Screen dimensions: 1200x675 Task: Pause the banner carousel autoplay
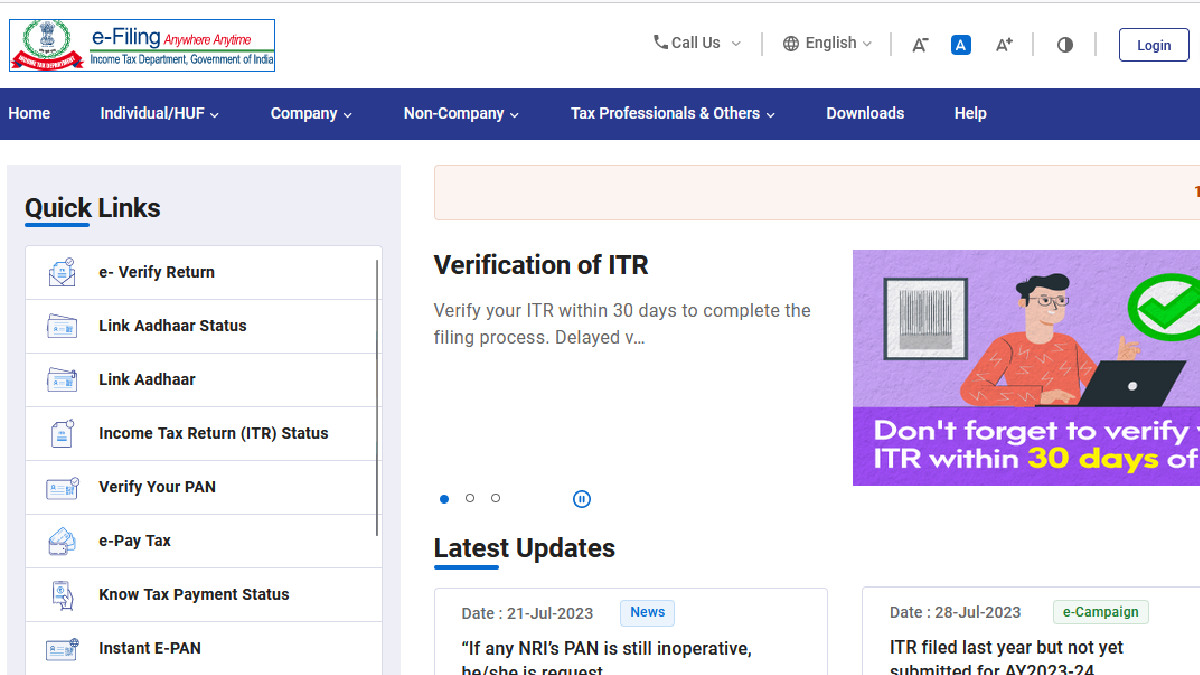[582, 498]
